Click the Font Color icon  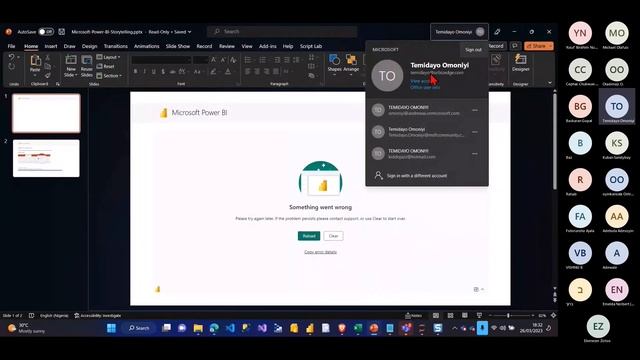(228, 72)
